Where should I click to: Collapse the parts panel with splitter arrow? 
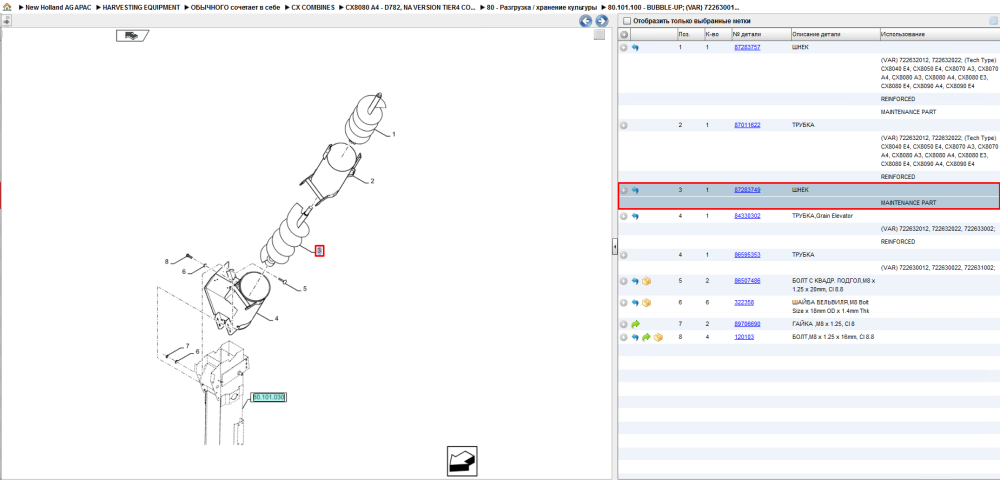614,245
